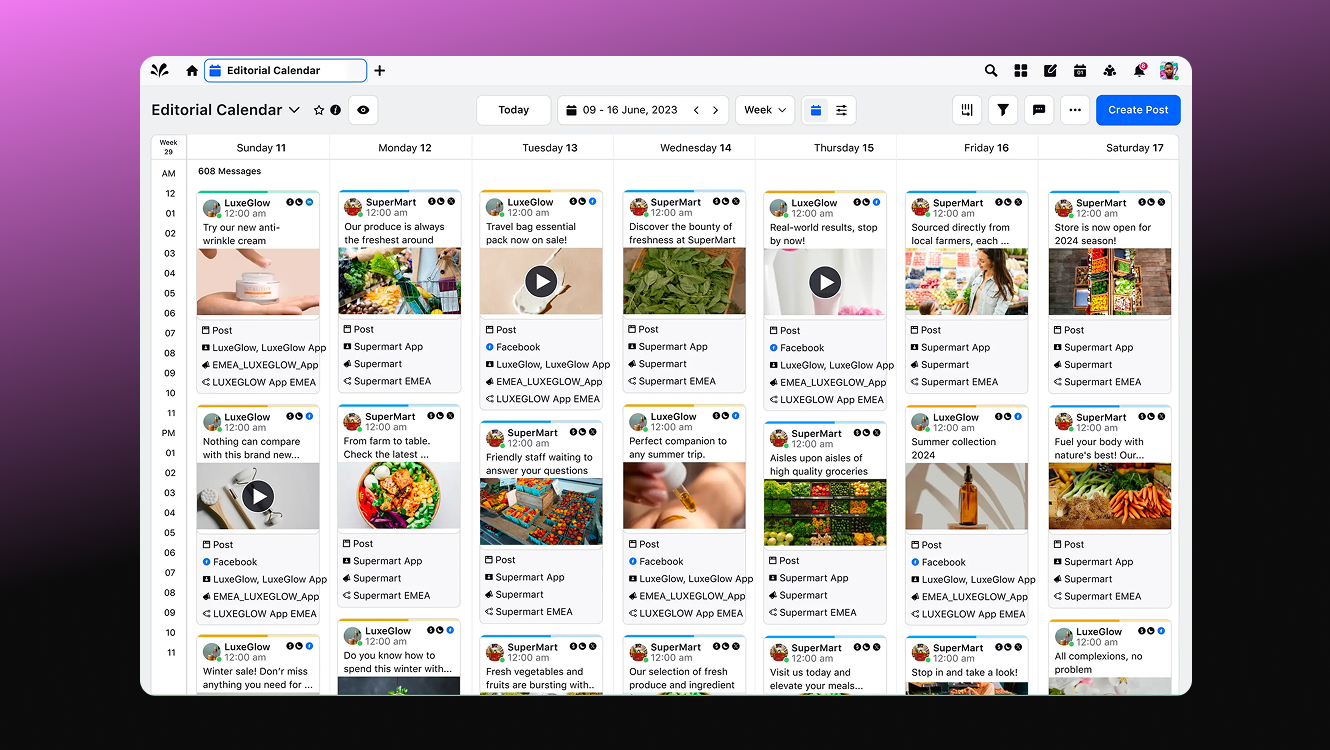Play the video in "Travel bag essential" post

click(x=541, y=282)
